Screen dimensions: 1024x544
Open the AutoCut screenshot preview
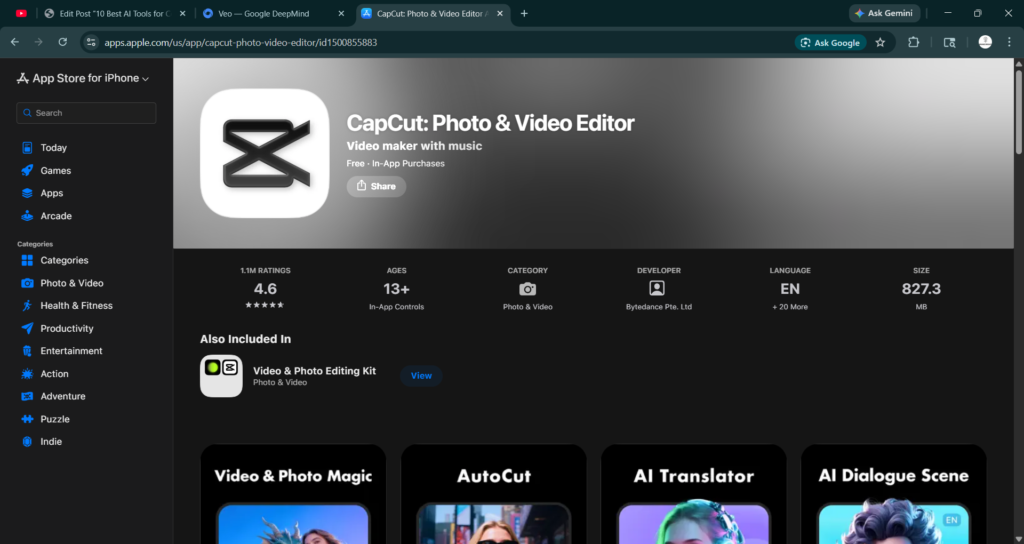(x=494, y=494)
